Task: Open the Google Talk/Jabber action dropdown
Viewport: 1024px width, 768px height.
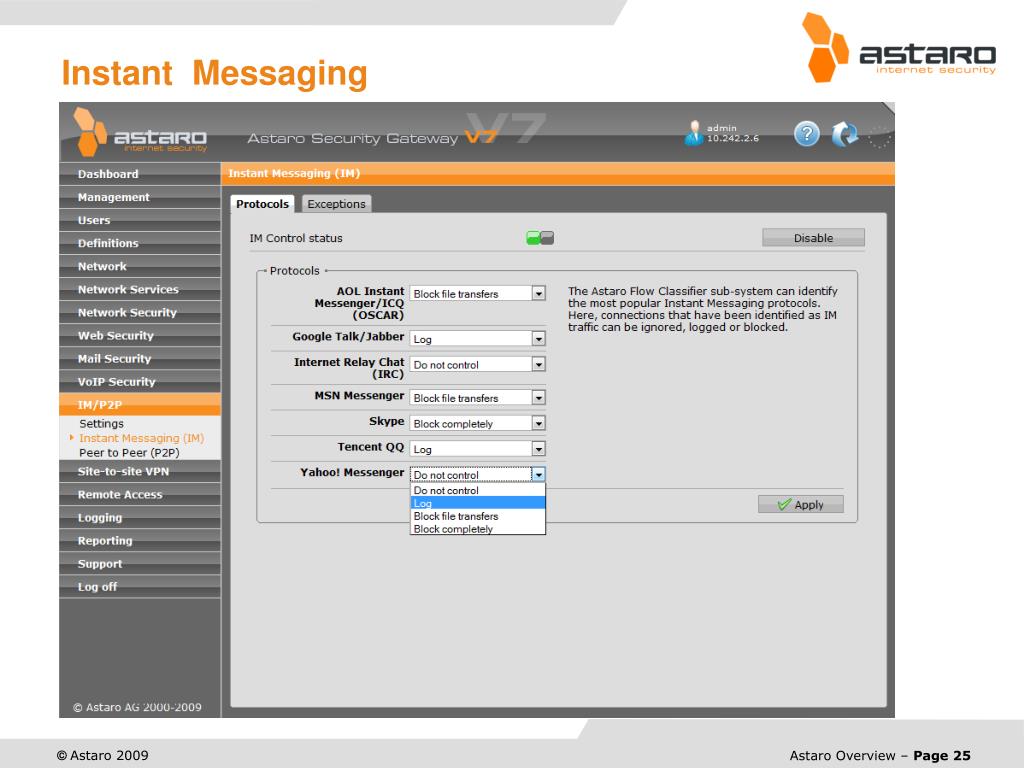Action: pyautogui.click(x=477, y=339)
